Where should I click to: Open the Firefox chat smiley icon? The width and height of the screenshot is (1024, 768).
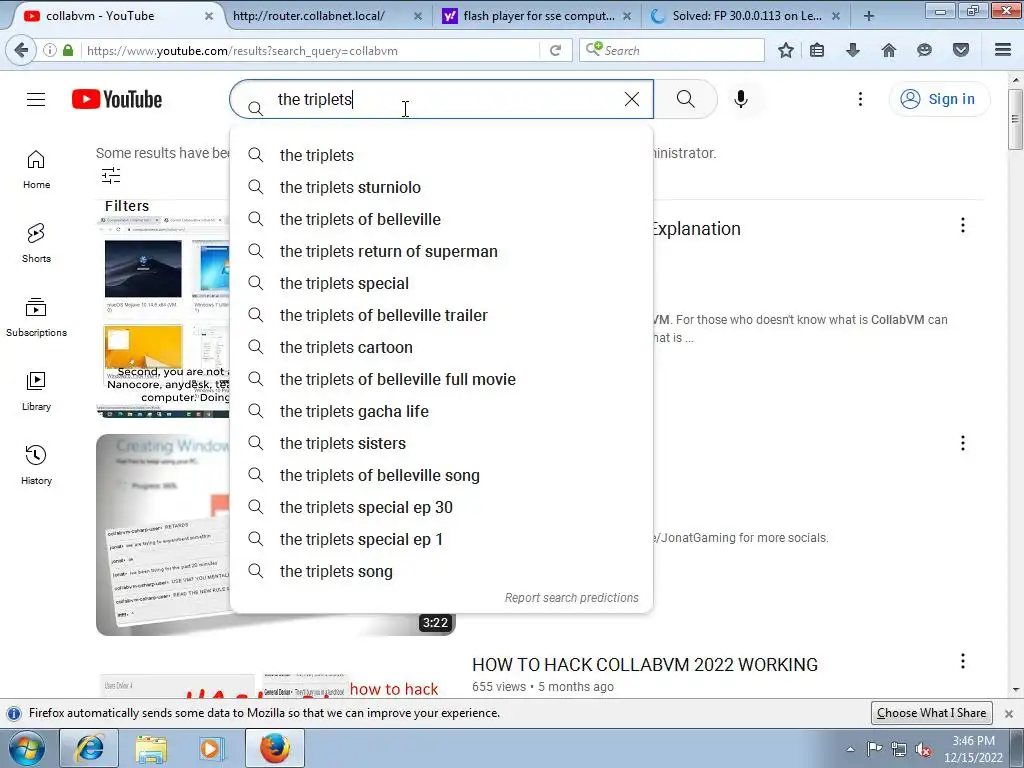[x=924, y=50]
